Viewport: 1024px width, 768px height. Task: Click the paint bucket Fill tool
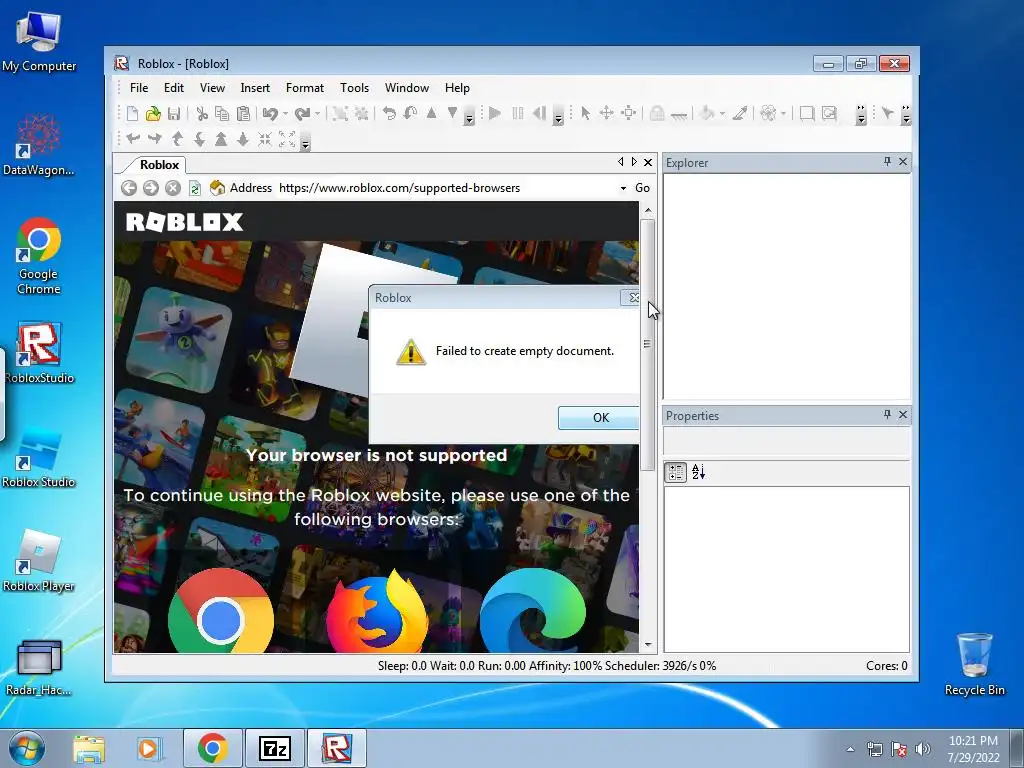click(707, 114)
